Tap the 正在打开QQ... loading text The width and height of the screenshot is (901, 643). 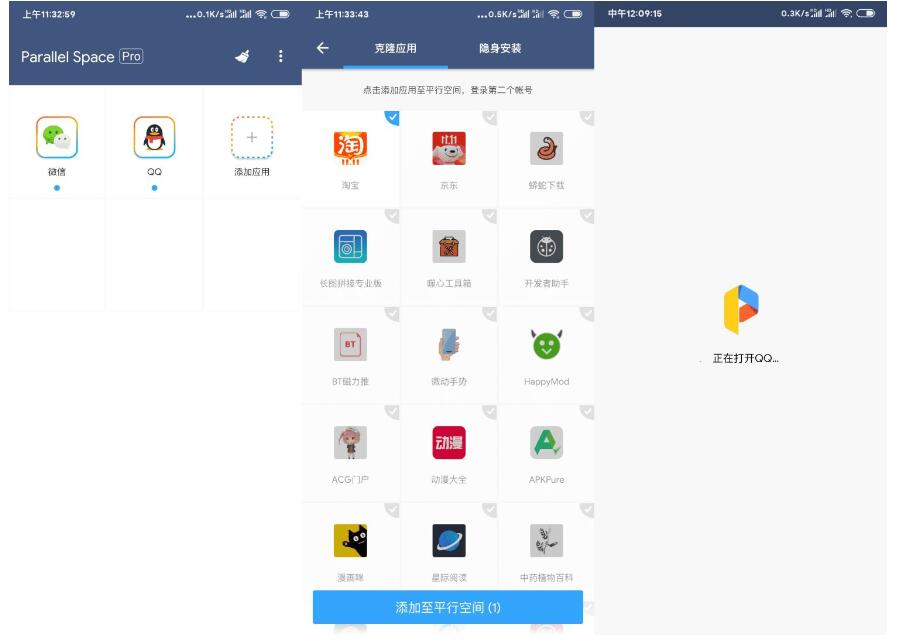[745, 359]
